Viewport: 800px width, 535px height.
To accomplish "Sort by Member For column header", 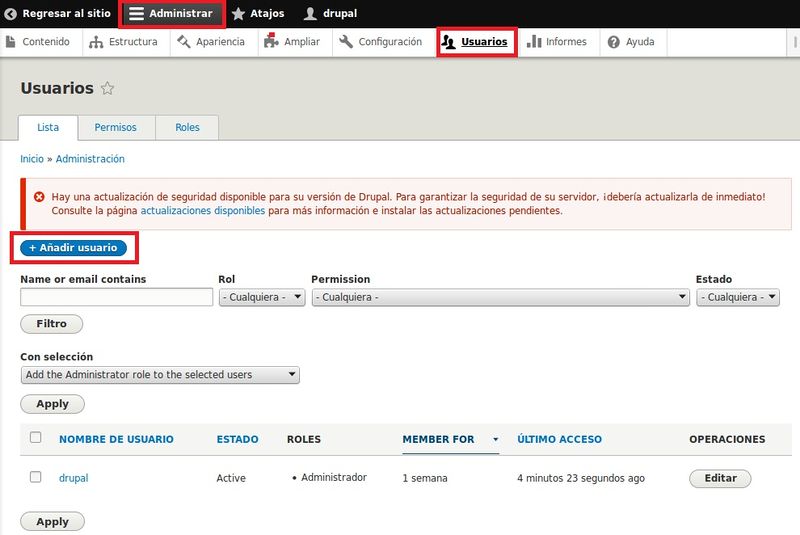I will pos(438,439).
